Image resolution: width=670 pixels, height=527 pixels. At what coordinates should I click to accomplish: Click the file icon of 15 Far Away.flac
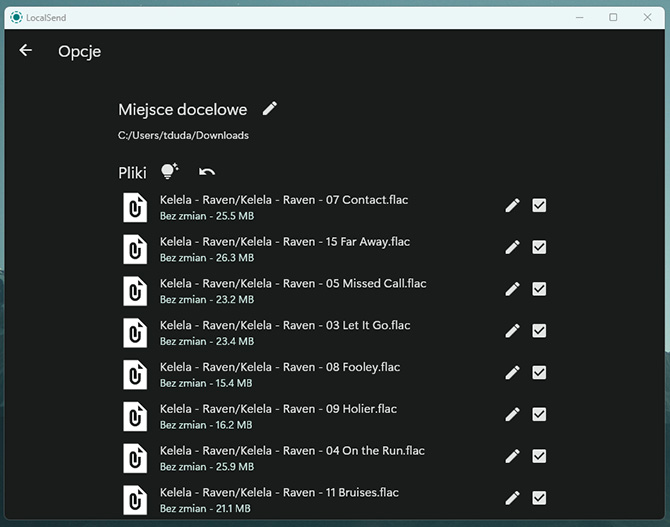135,249
